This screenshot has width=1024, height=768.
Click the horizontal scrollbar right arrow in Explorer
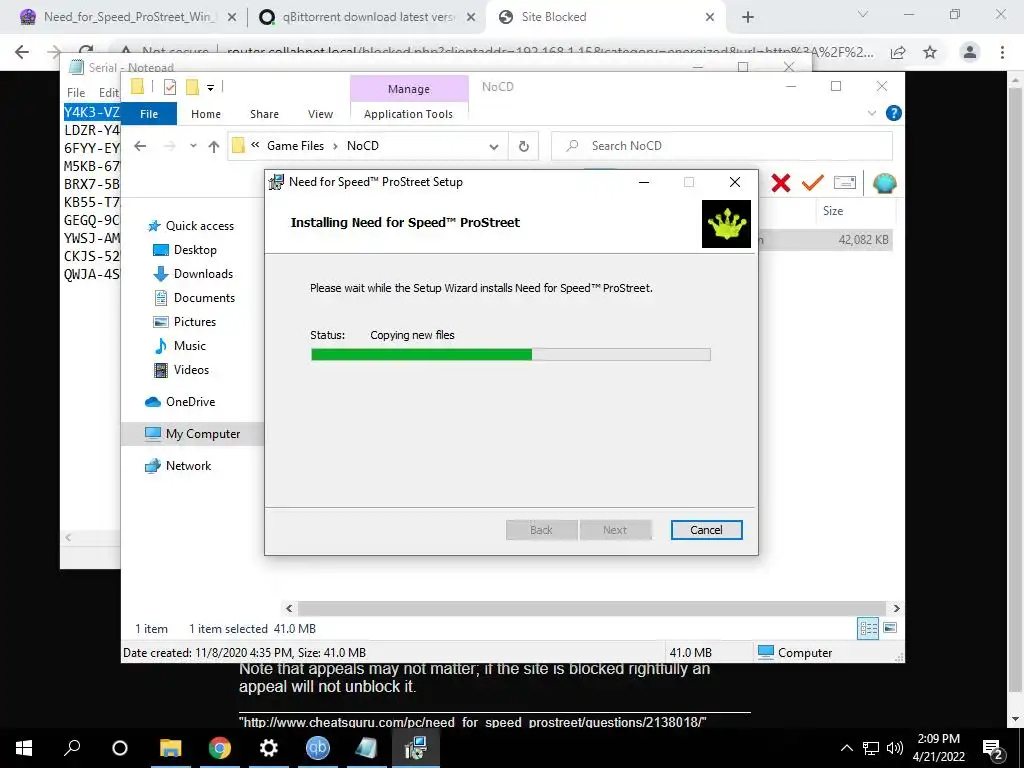pos(896,608)
